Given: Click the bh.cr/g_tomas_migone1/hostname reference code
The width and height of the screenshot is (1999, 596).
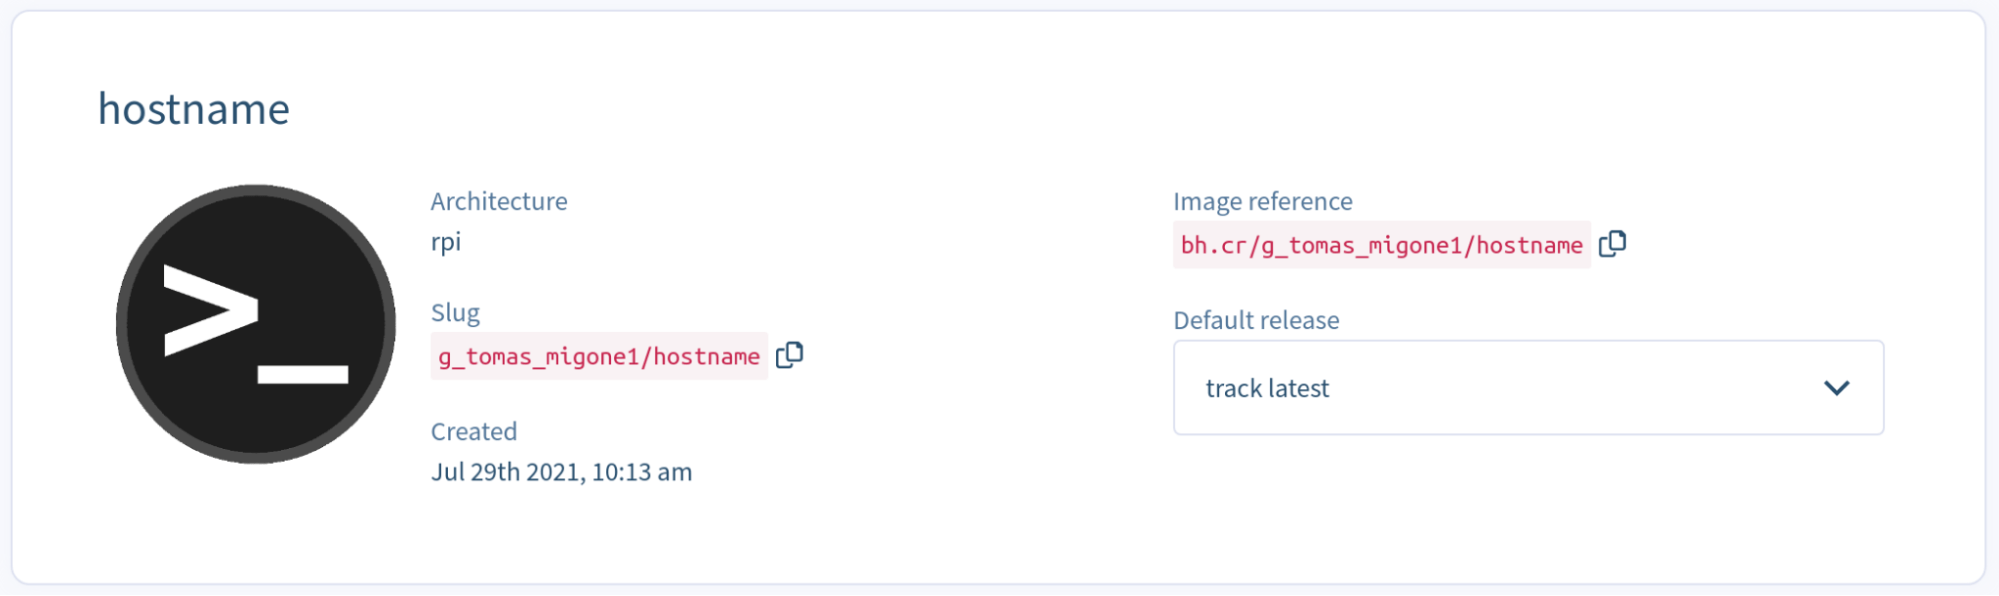Looking at the screenshot, I should 1381,246.
